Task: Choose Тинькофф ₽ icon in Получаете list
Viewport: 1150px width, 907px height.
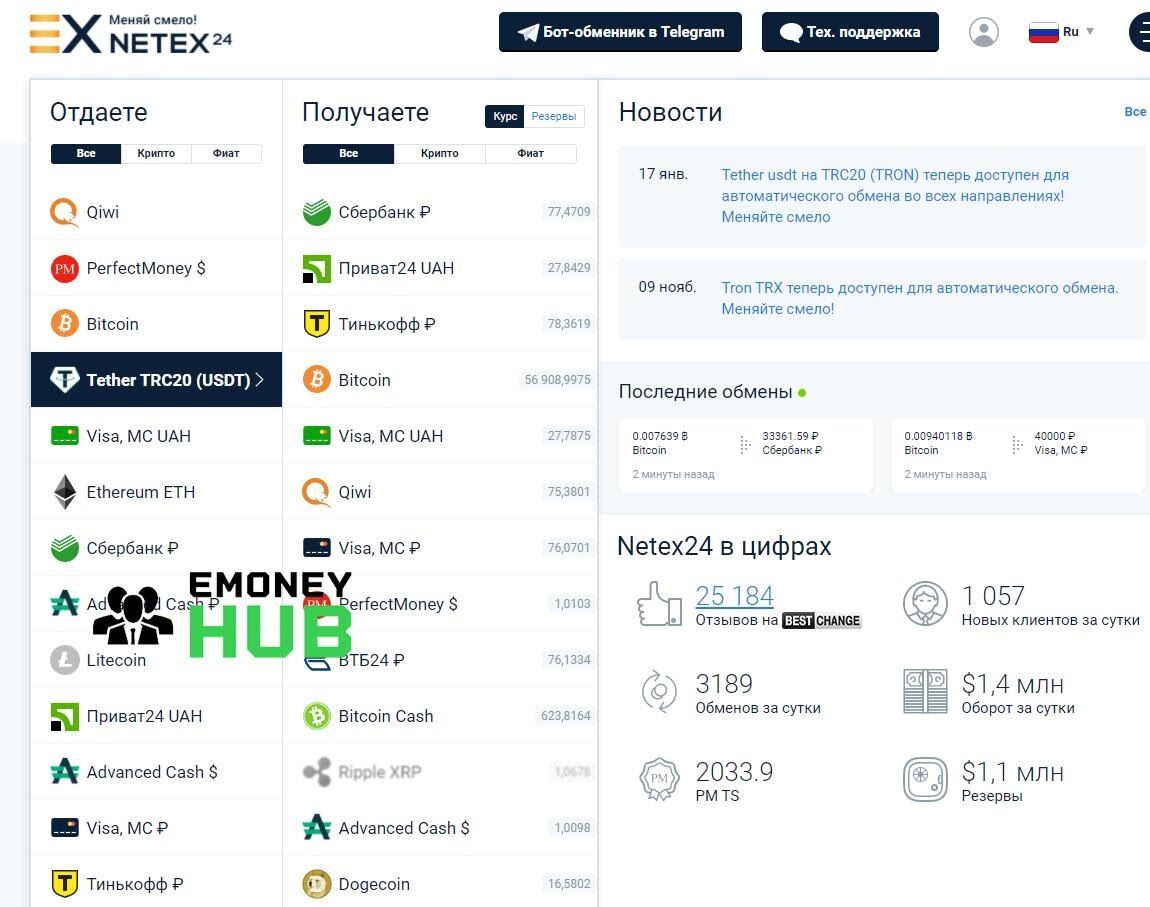Action: (x=317, y=323)
